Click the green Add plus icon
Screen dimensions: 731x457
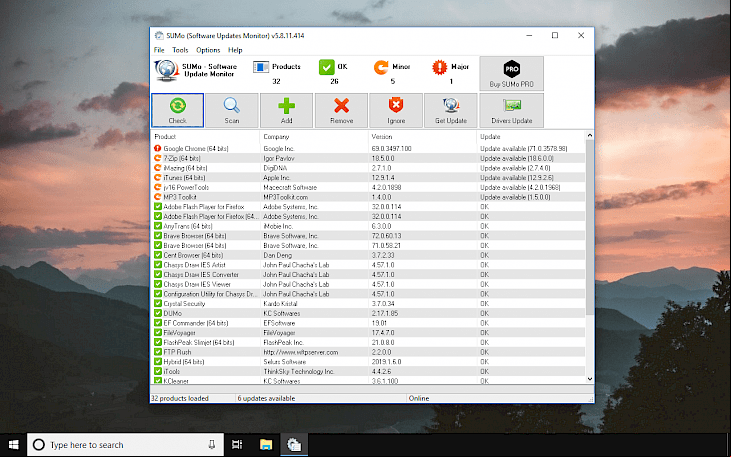[286, 106]
